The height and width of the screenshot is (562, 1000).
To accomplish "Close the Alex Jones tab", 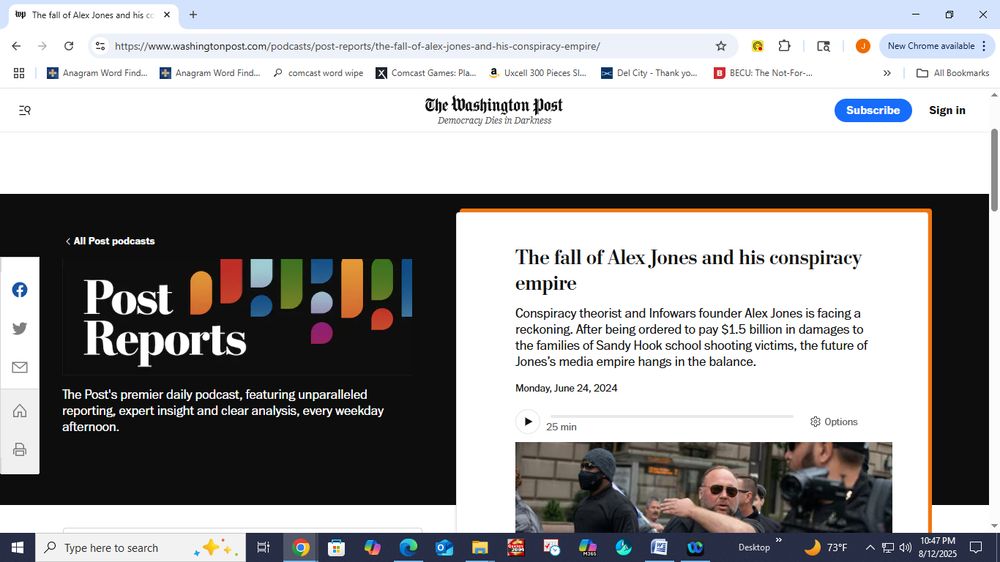I will click(x=166, y=15).
